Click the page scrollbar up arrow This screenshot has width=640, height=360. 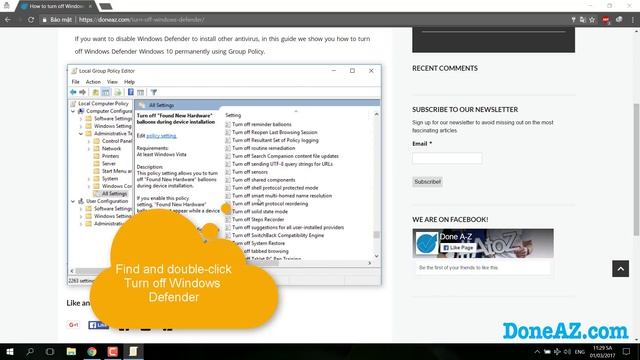tap(636, 31)
